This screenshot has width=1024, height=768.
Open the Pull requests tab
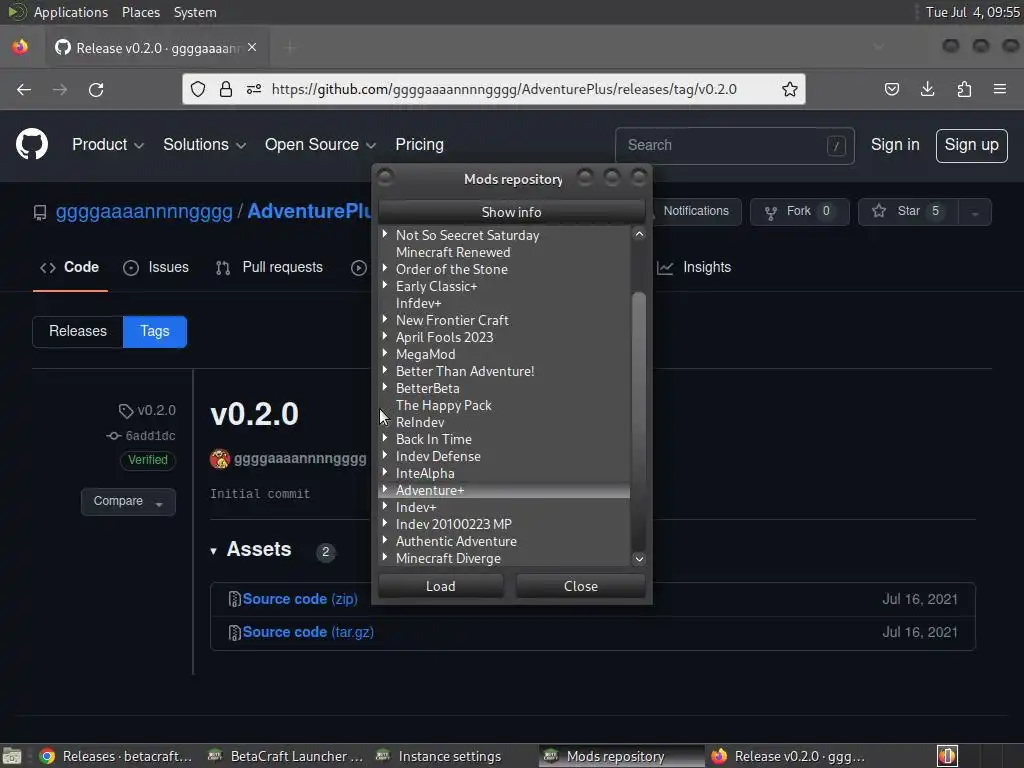(x=269, y=268)
